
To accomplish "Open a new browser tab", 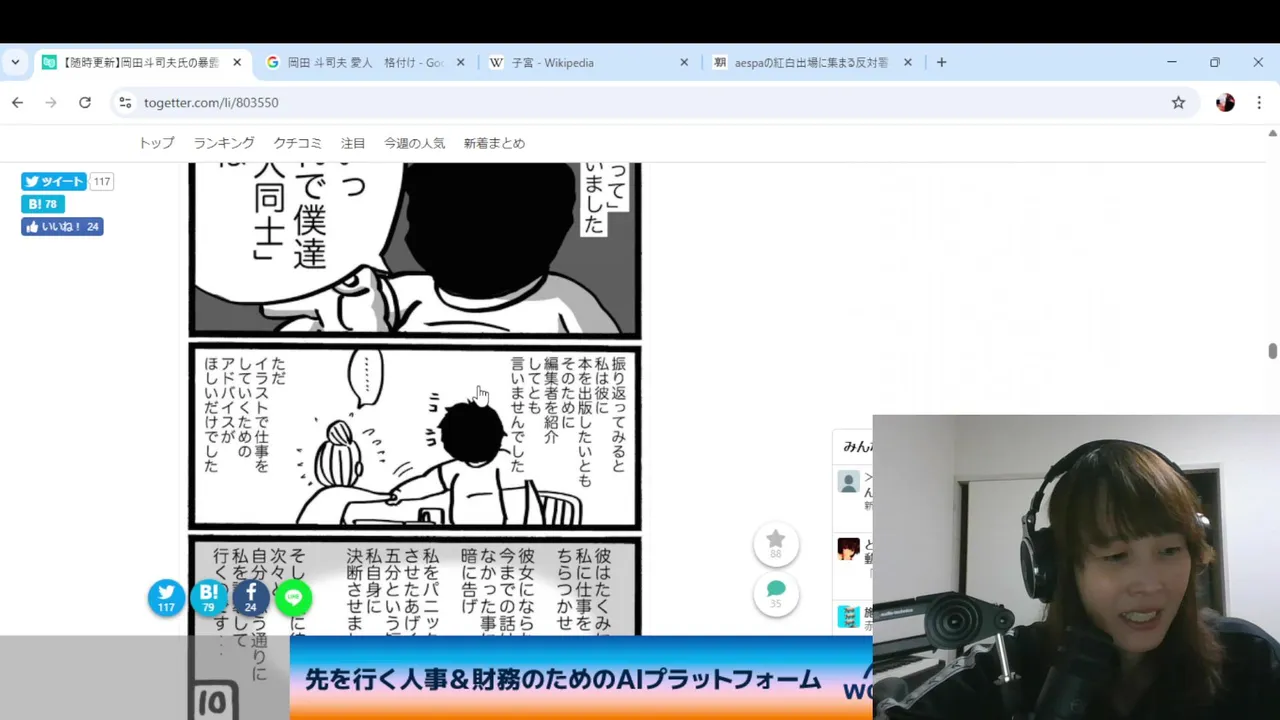I will tap(941, 62).
